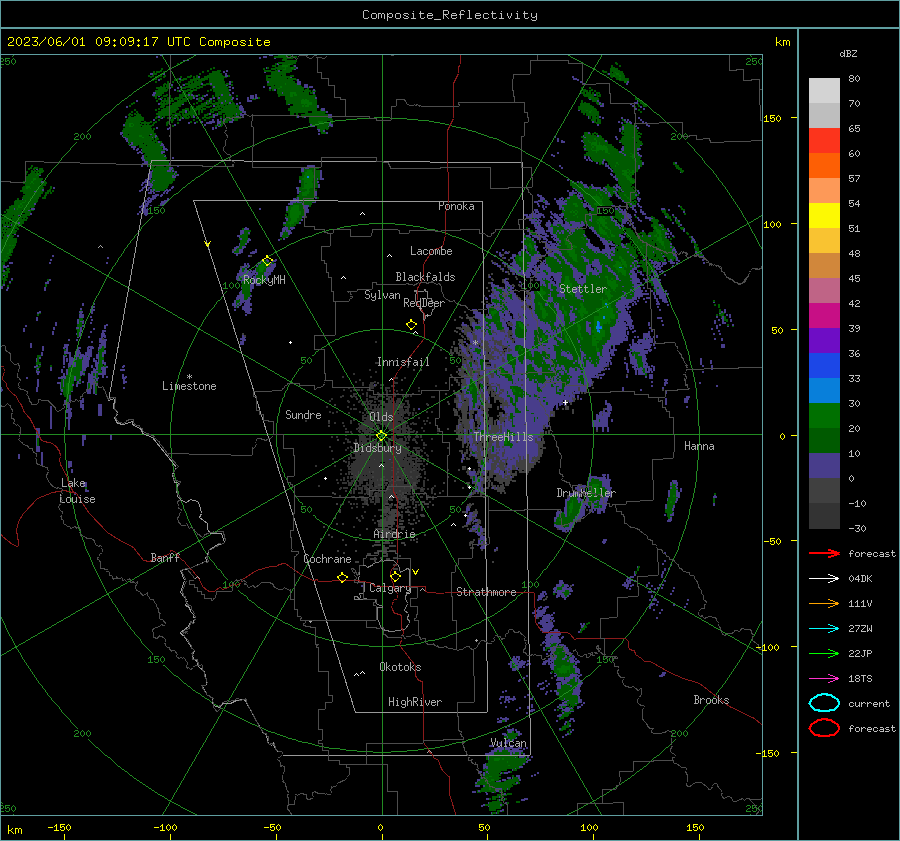Click the Strathmore label

point(486,592)
